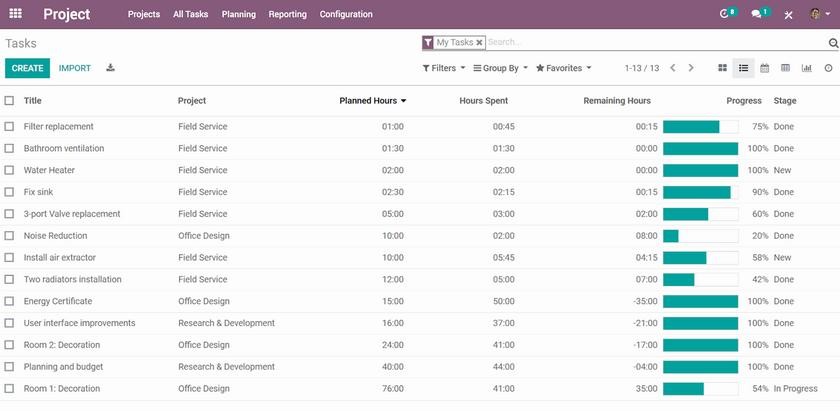Image resolution: width=840 pixels, height=411 pixels.
Task: Open the Planning and budget task
Action: (63, 367)
